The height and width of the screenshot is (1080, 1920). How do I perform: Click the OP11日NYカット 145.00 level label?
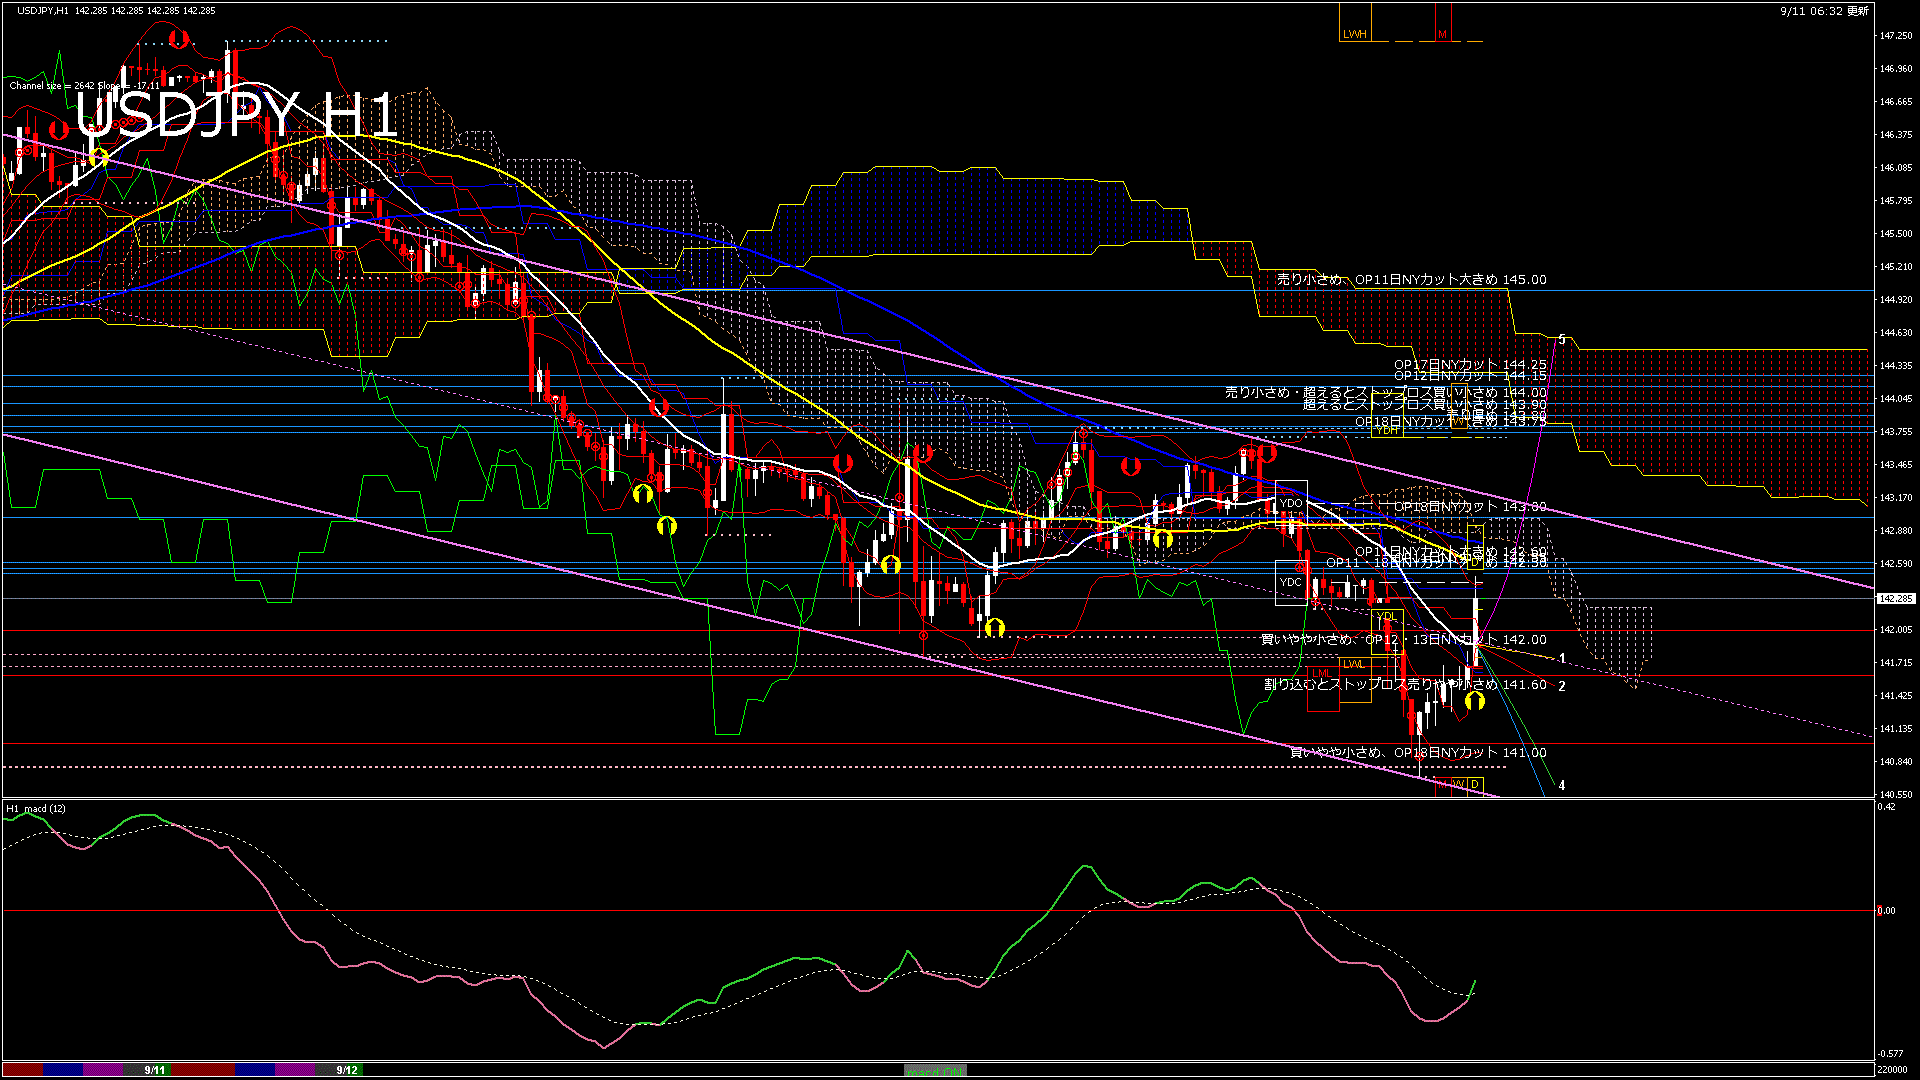tap(1411, 280)
